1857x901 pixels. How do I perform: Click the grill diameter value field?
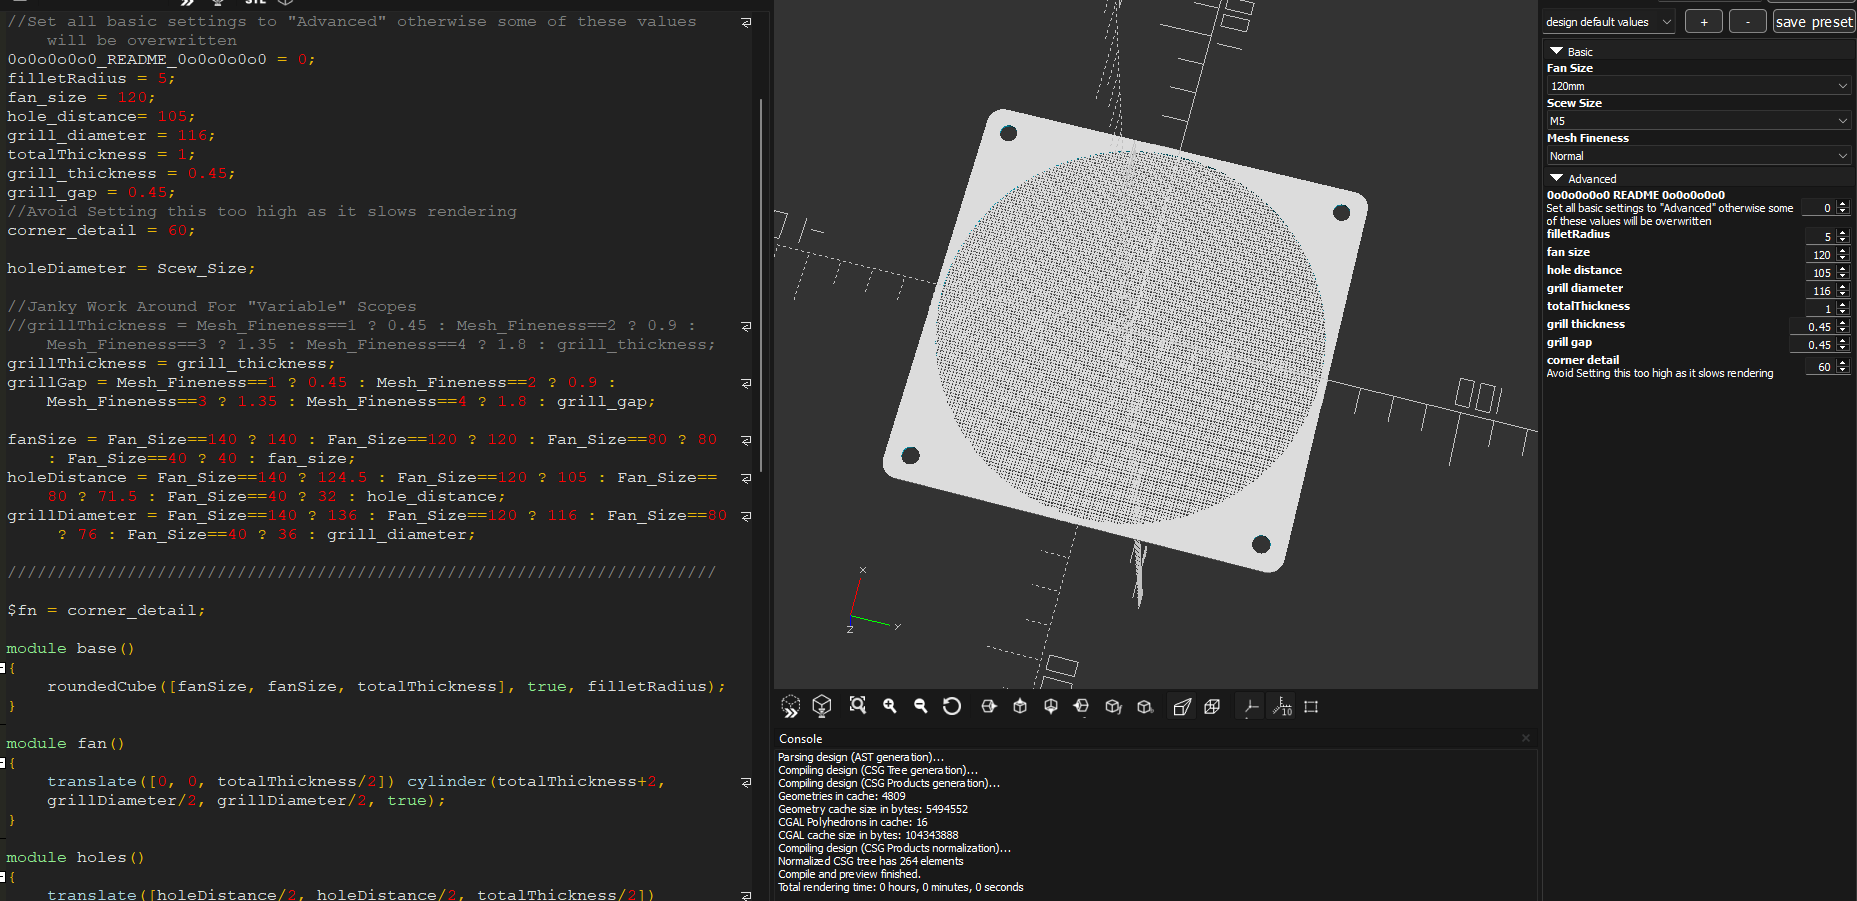tap(1820, 291)
